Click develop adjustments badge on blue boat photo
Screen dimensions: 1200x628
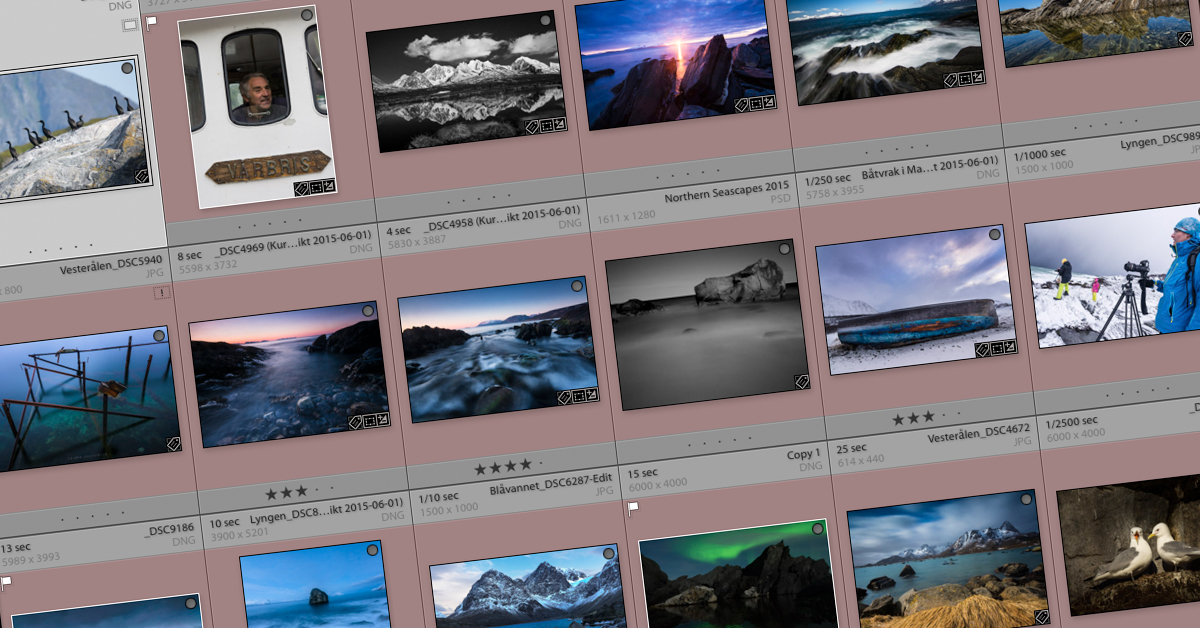(1010, 347)
